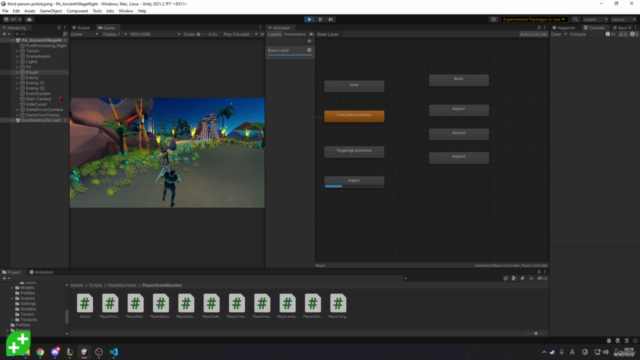640x360 pixels.
Task: Open the Play Focused dropdown
Action: [x=240, y=34]
